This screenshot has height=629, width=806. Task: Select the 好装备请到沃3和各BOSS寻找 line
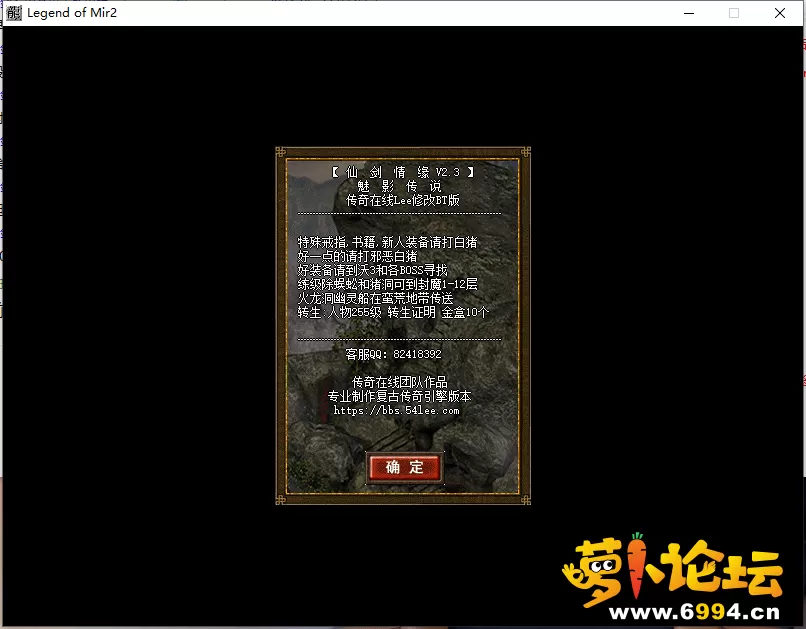(372, 270)
